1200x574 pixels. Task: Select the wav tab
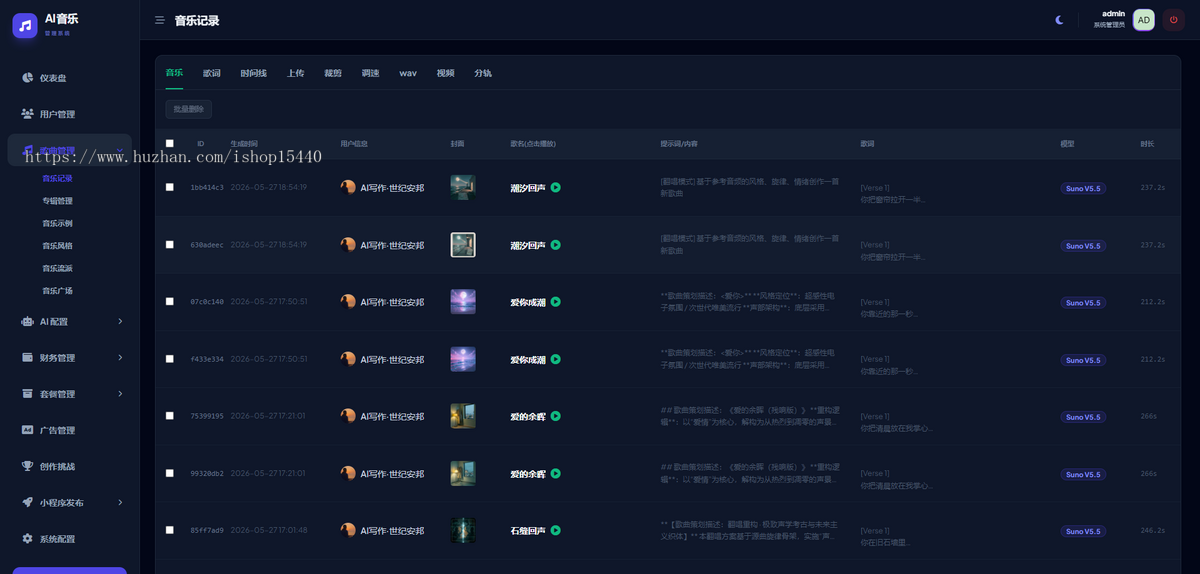coord(408,73)
